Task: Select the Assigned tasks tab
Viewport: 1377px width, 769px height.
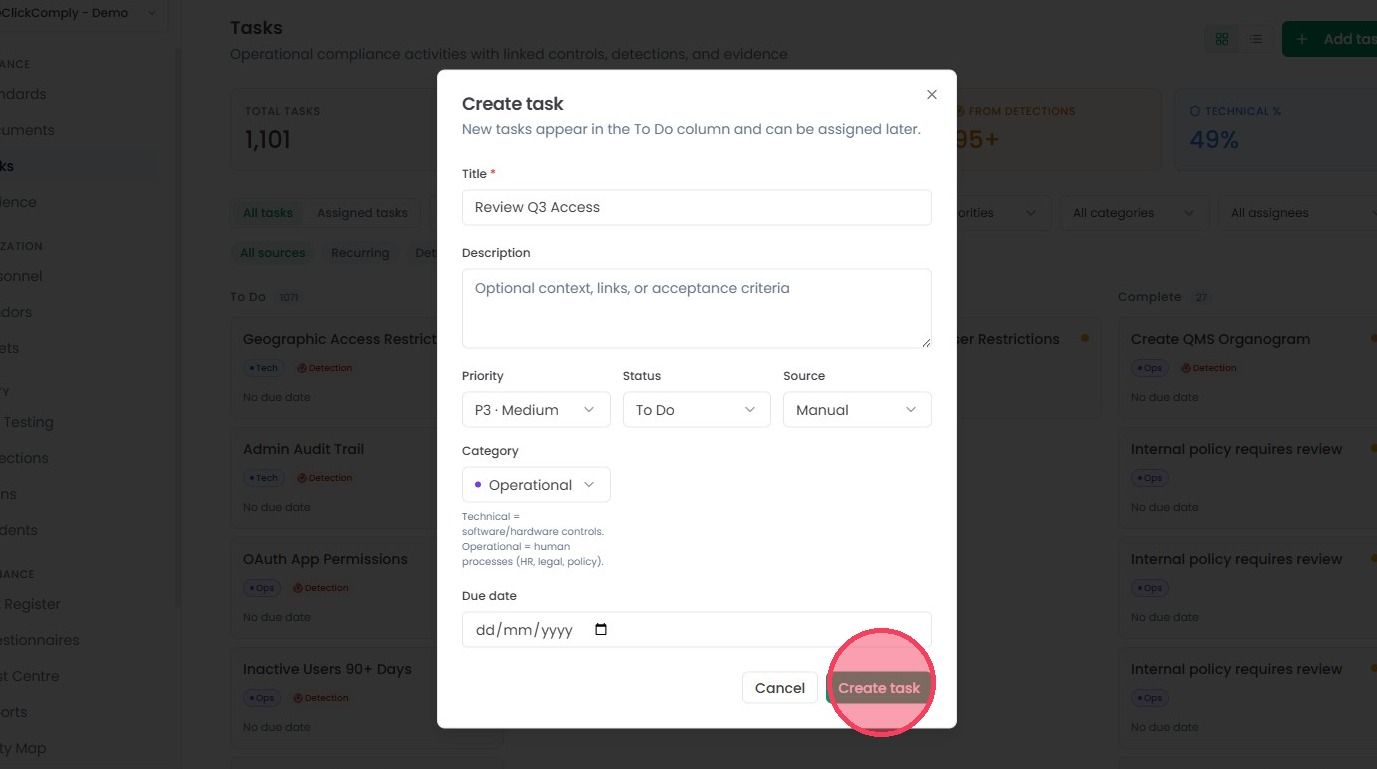Action: 362,213
